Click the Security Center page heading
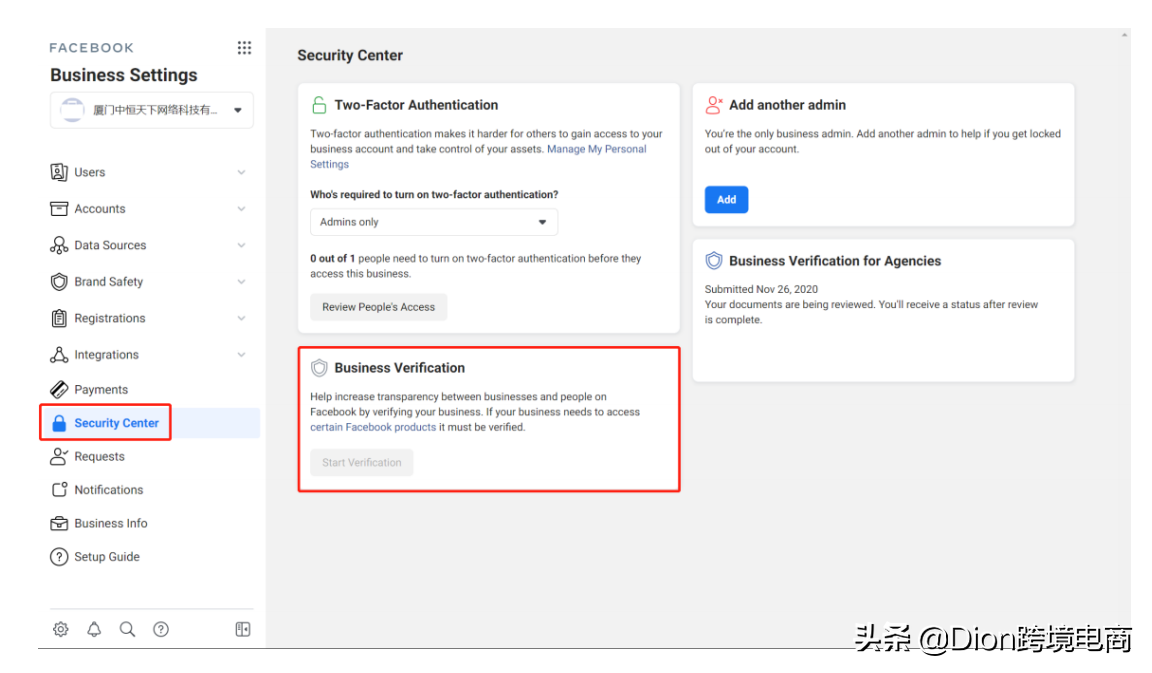Image resolution: width=1152 pixels, height=673 pixels. pyautogui.click(x=350, y=55)
